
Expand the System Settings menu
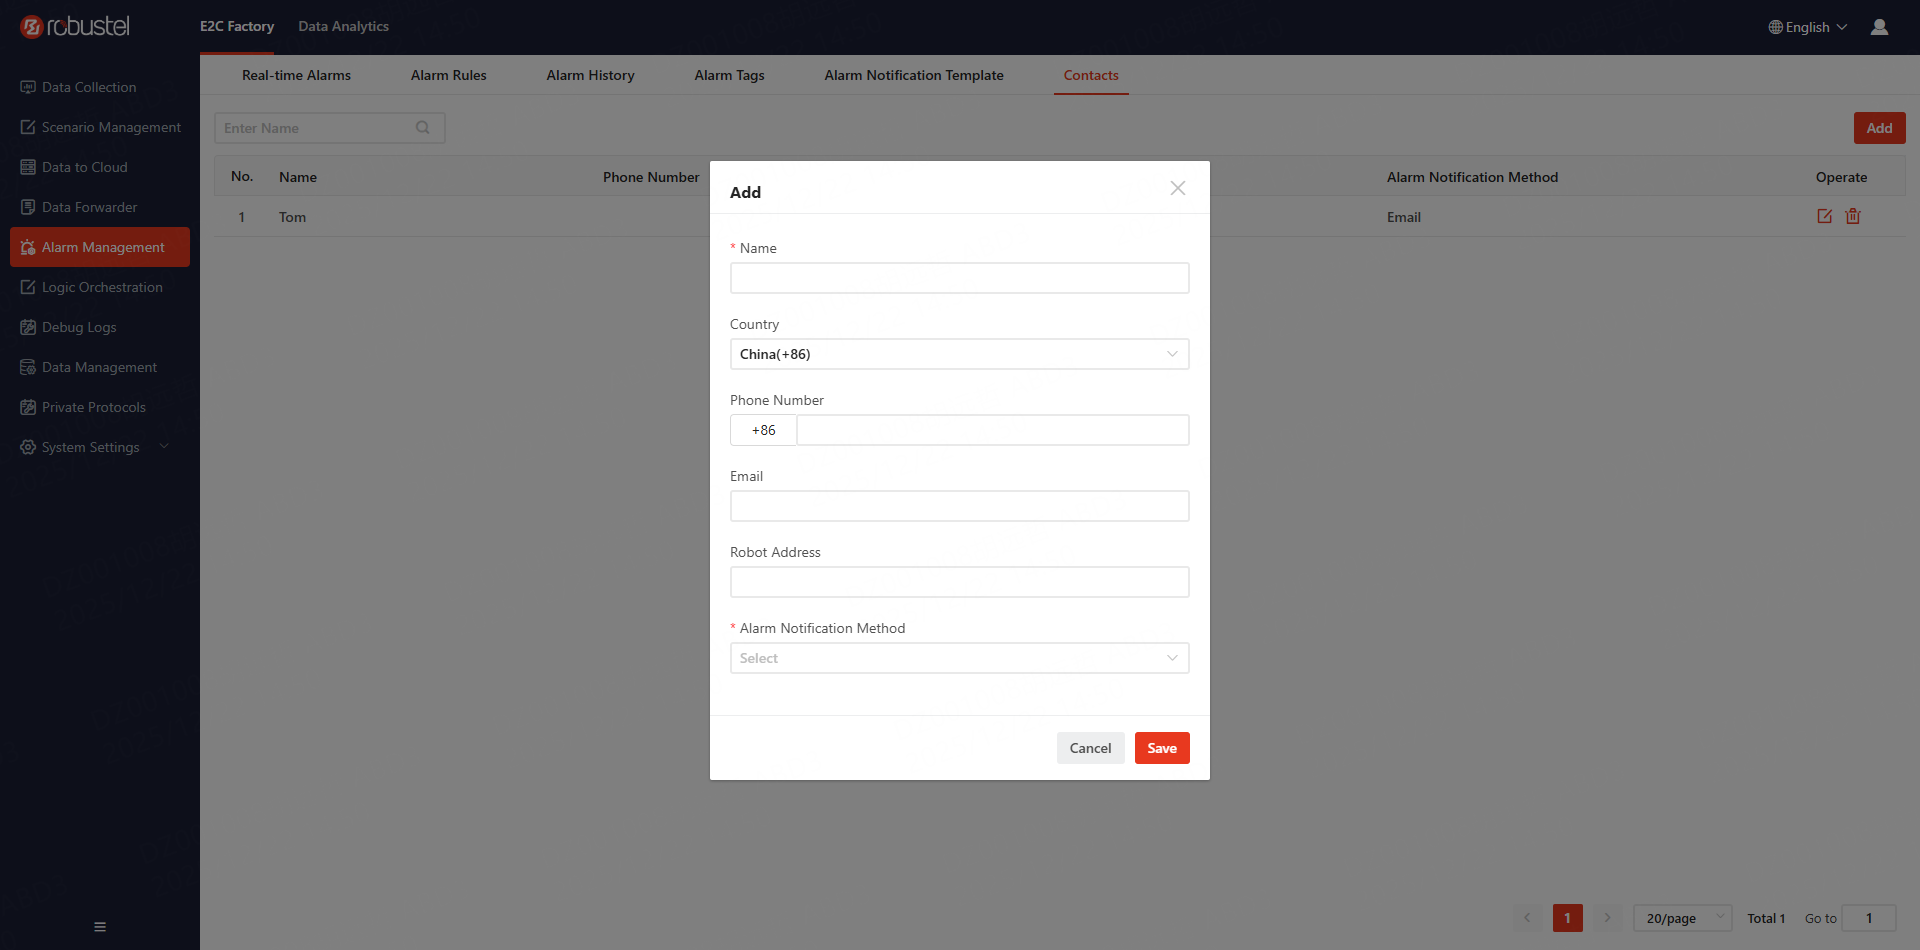pos(95,447)
